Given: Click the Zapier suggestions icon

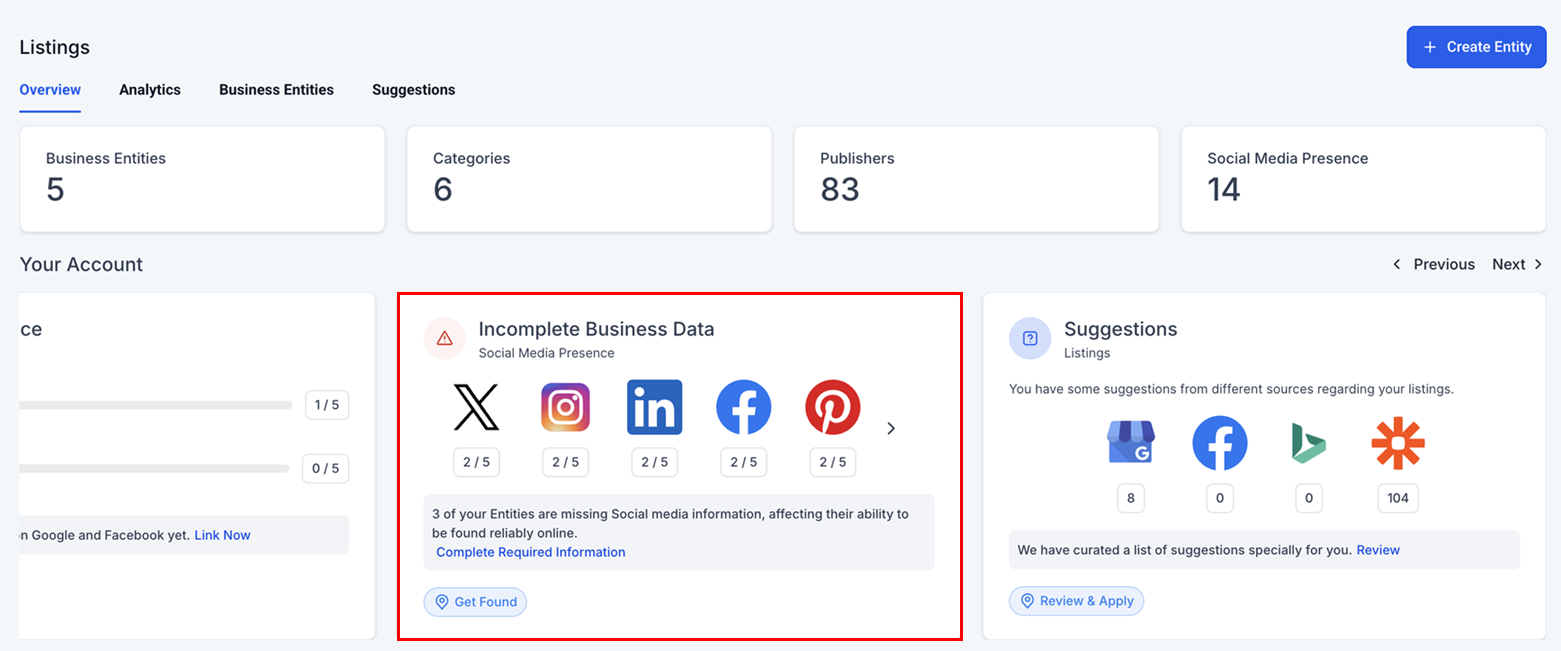Looking at the screenshot, I should coord(1397,443).
